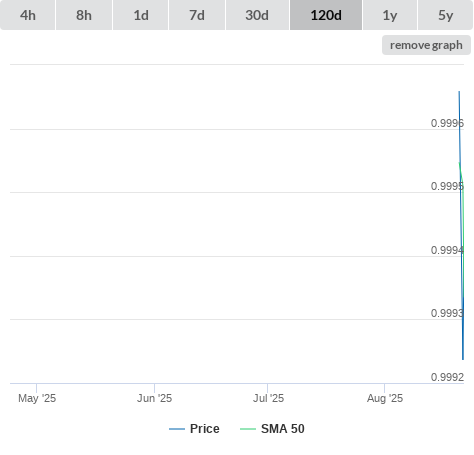Select the 8h time range tab
Screen dimensions: 474x455
84,15
